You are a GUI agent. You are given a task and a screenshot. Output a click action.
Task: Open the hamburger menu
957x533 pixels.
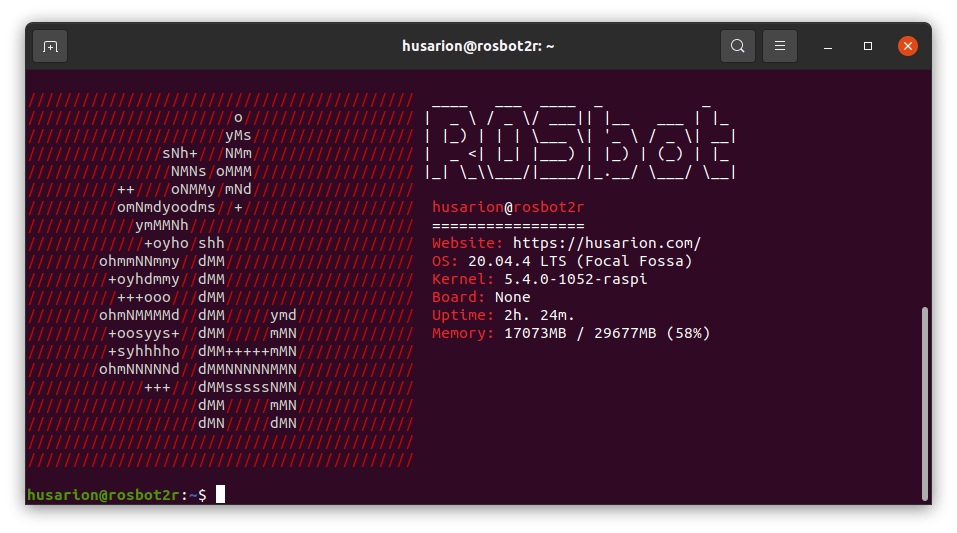pos(779,46)
